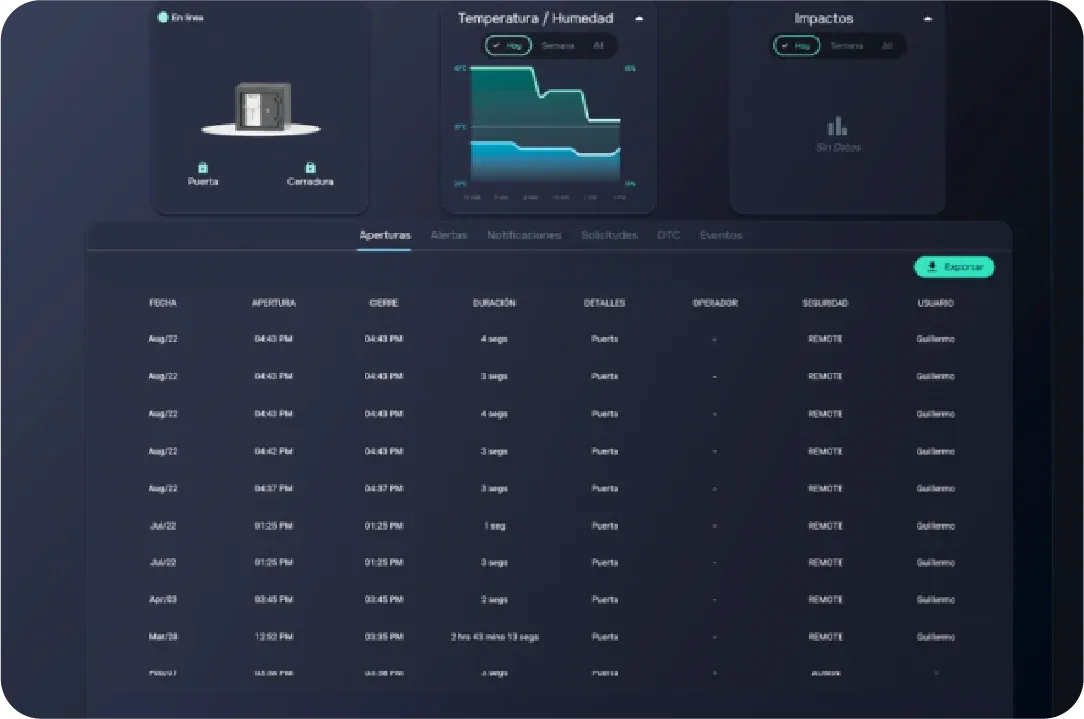Image resolution: width=1084 pixels, height=719 pixels.
Task: Click the Puerta lock icon
Action: click(x=203, y=167)
